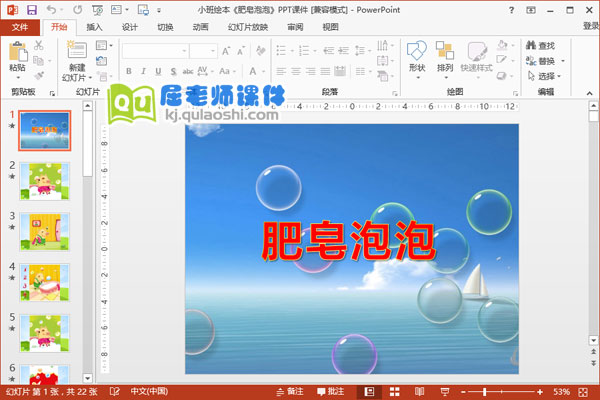This screenshot has height=400, width=600.
Task: Start slide show from status bar icon
Action: click(x=445, y=392)
